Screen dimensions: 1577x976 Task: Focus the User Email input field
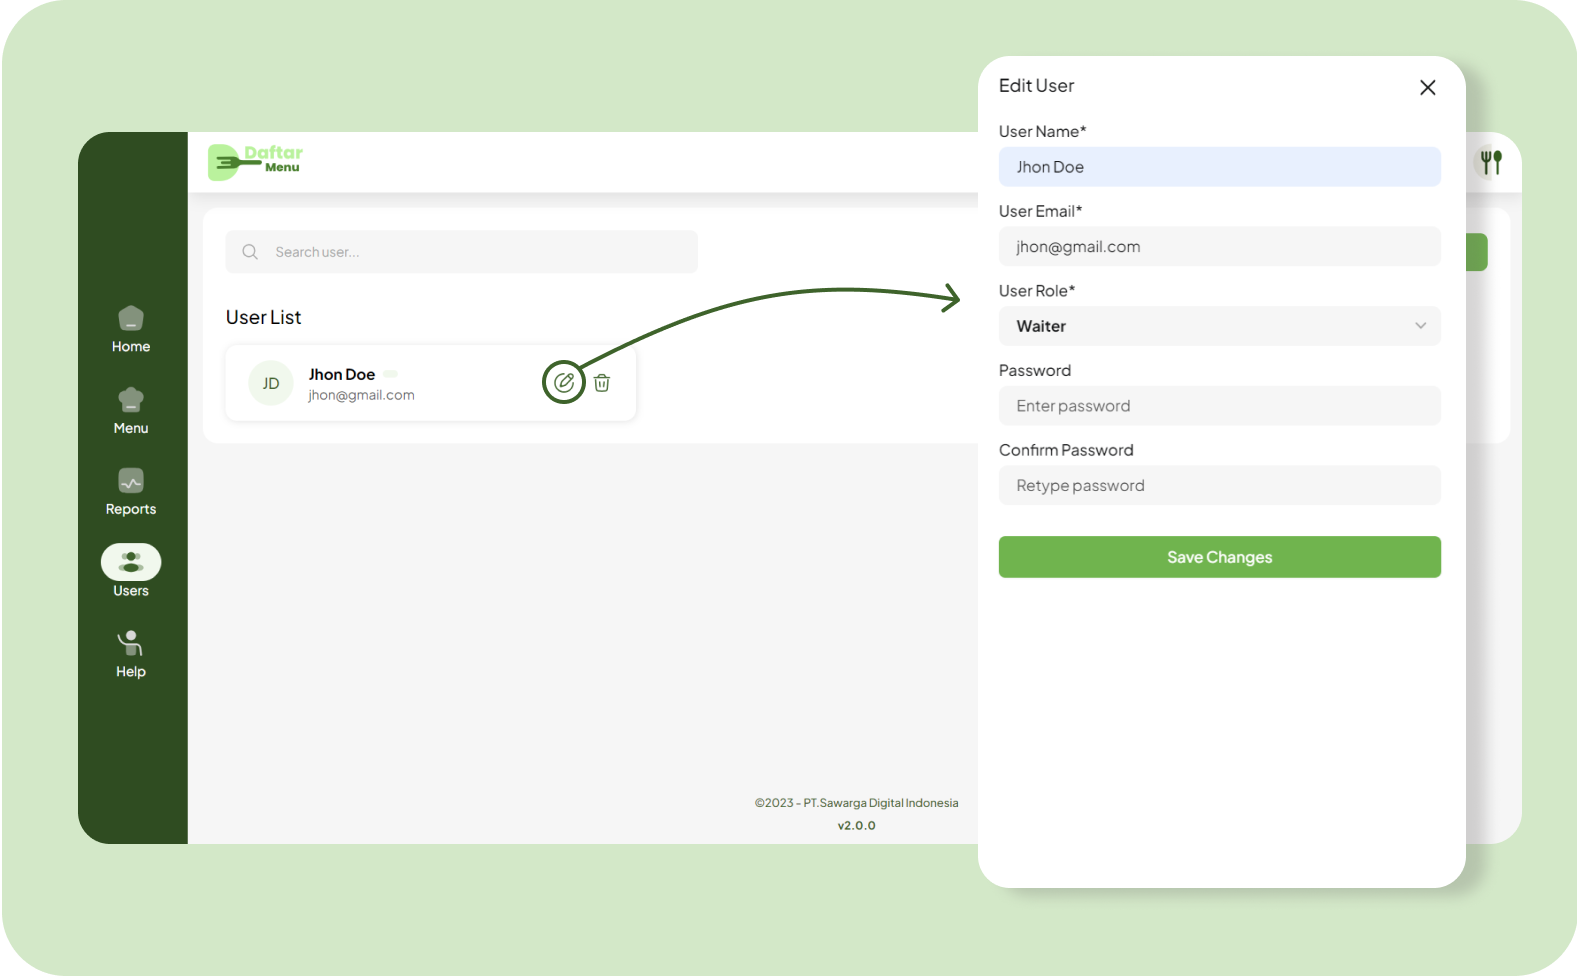pos(1219,247)
